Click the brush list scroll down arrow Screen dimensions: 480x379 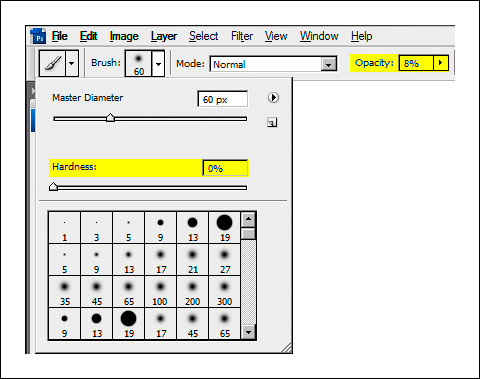[x=248, y=332]
